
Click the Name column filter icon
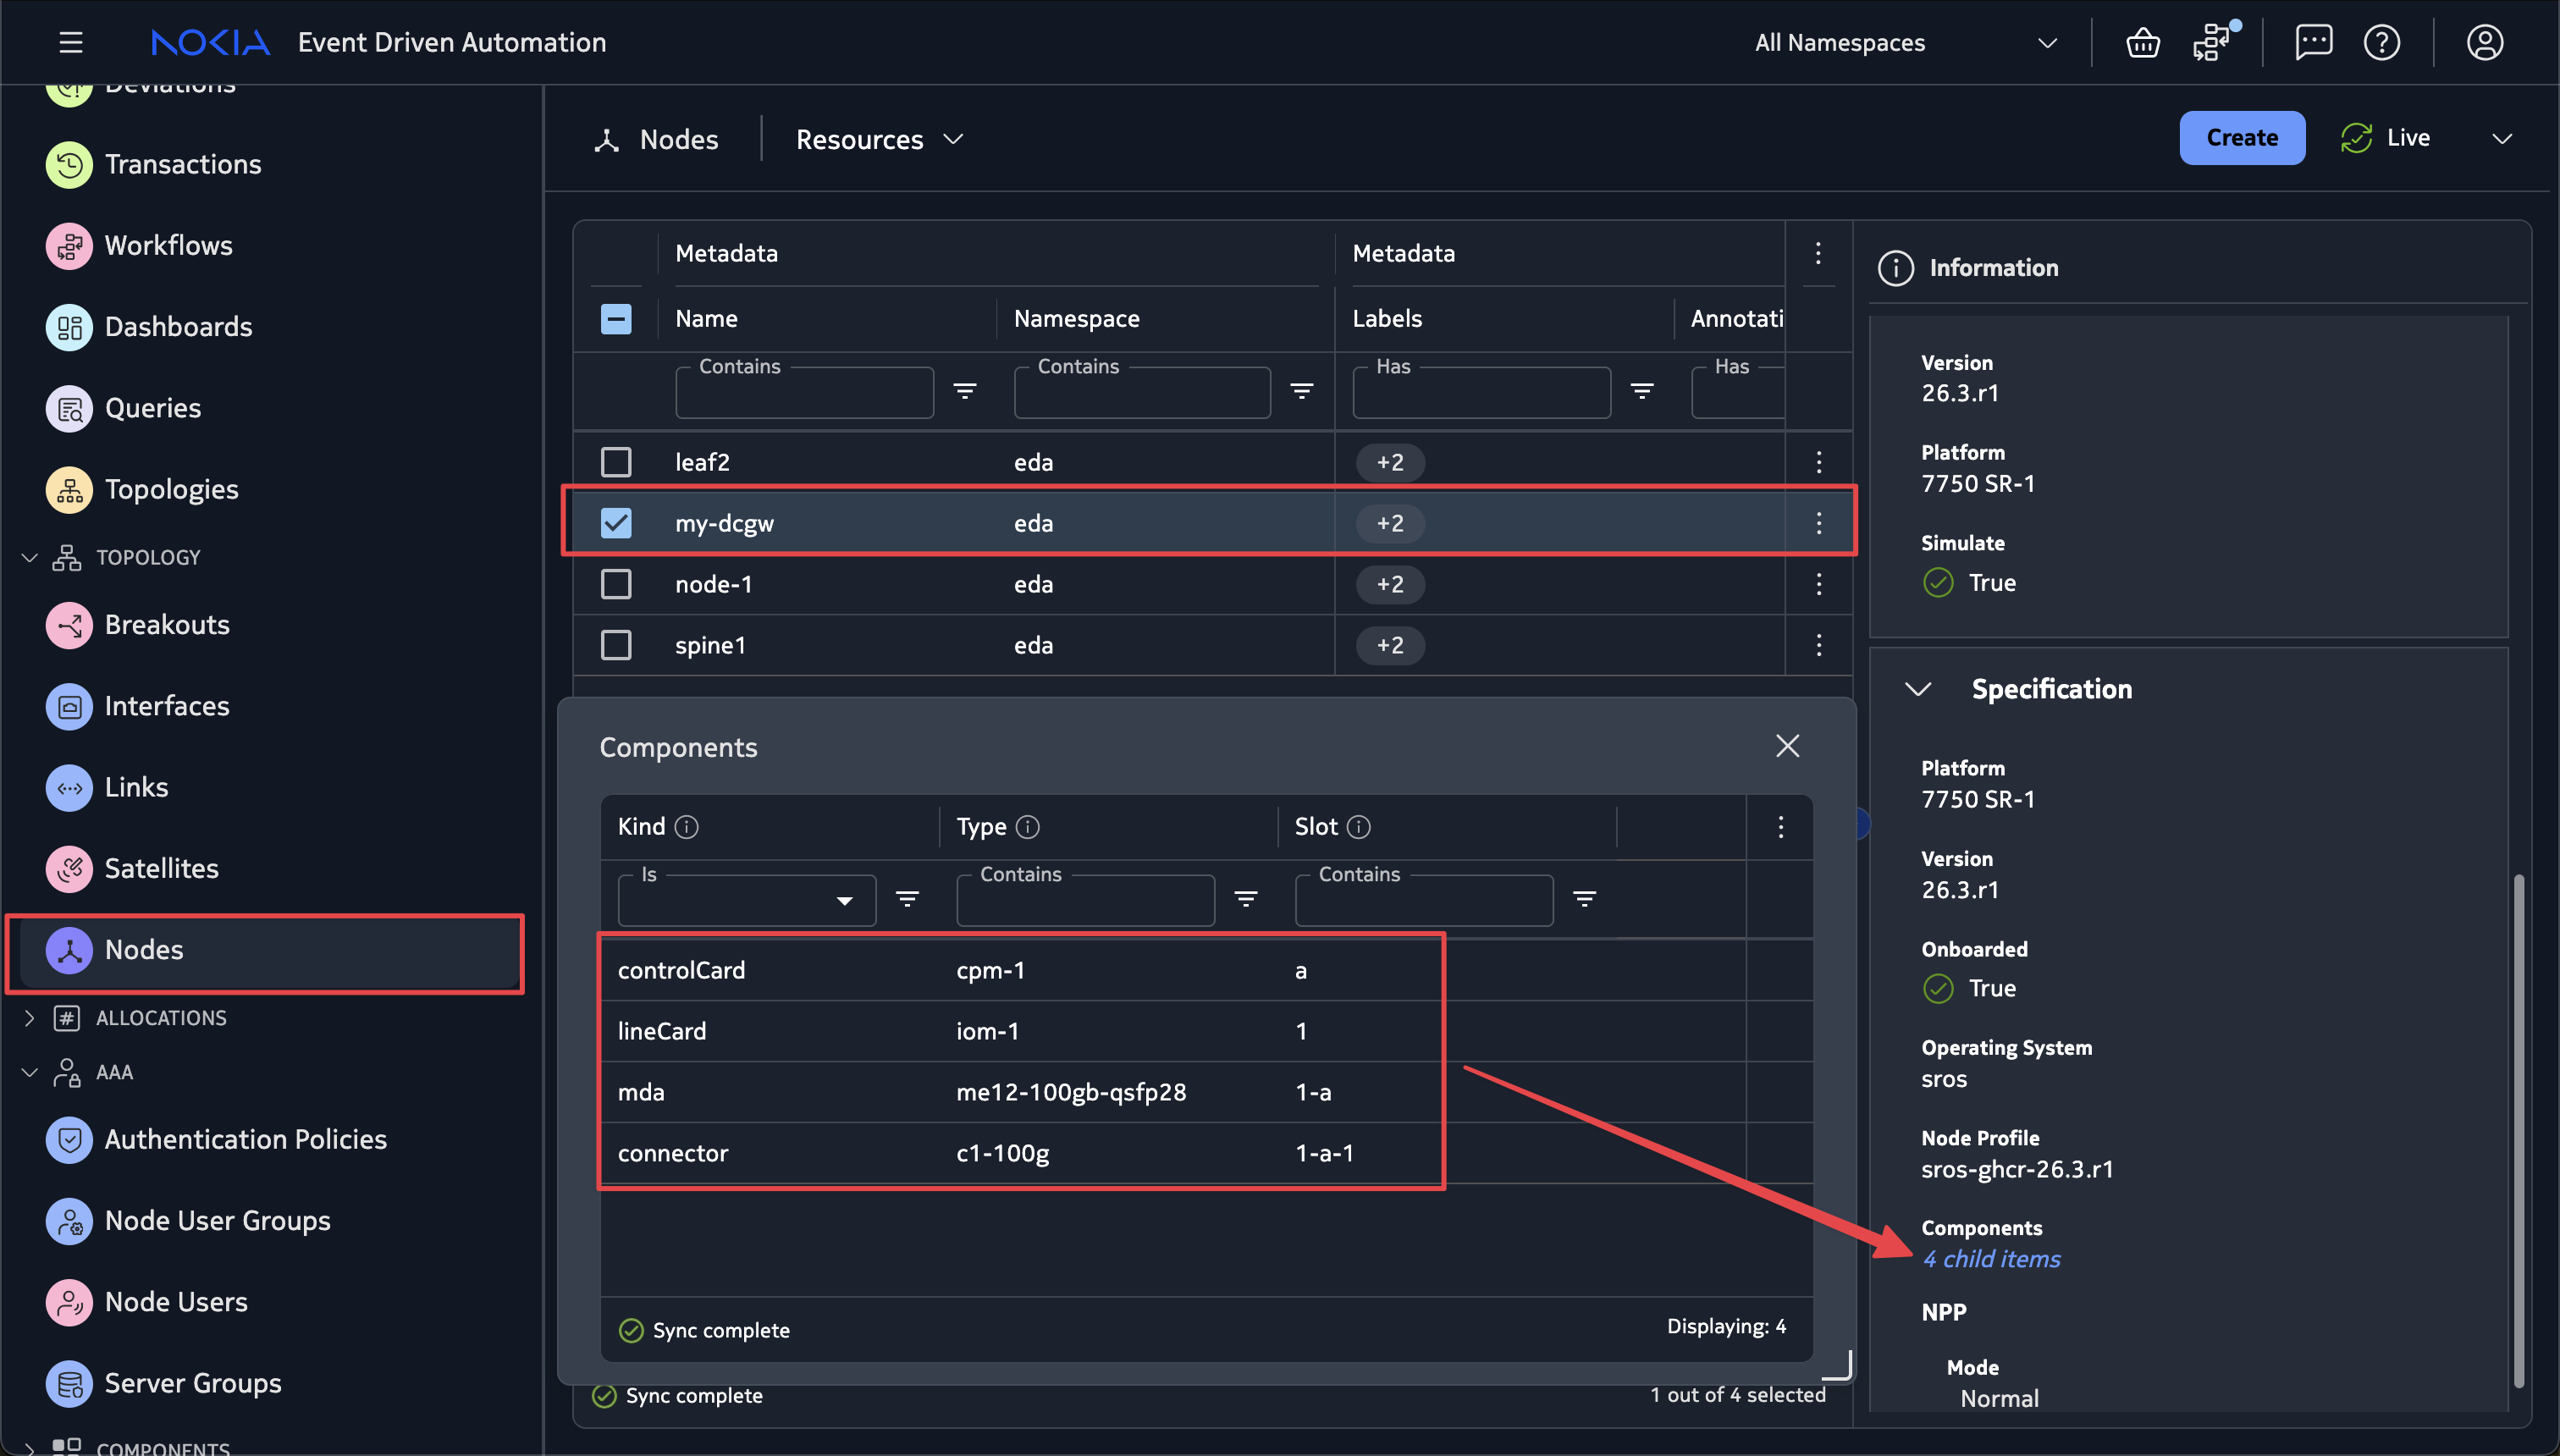964,391
